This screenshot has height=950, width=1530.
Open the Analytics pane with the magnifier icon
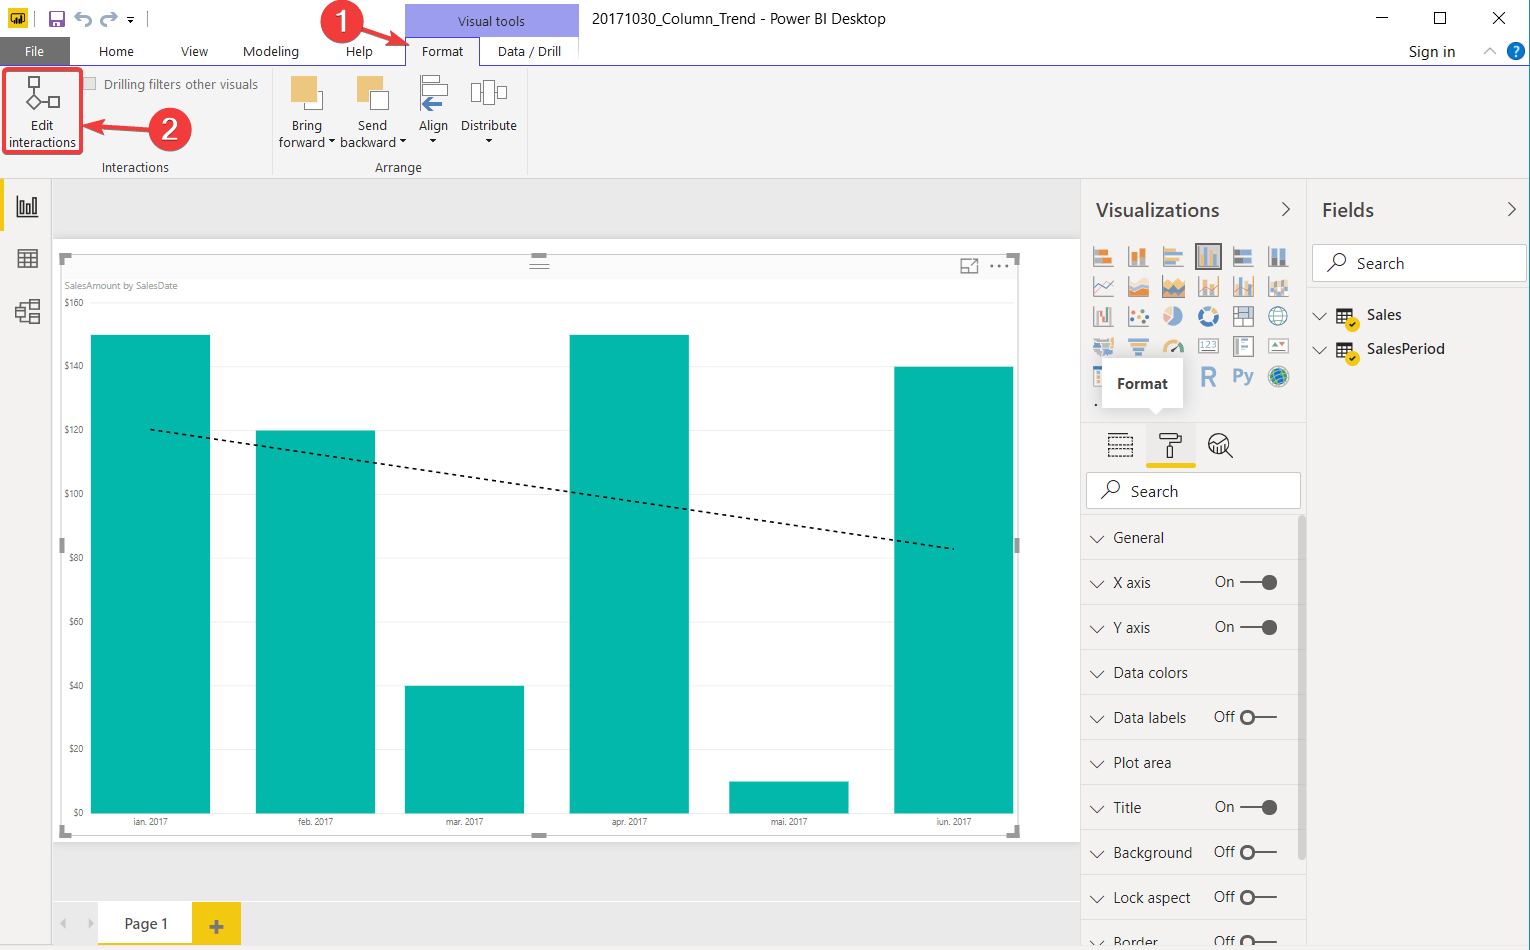click(x=1220, y=445)
